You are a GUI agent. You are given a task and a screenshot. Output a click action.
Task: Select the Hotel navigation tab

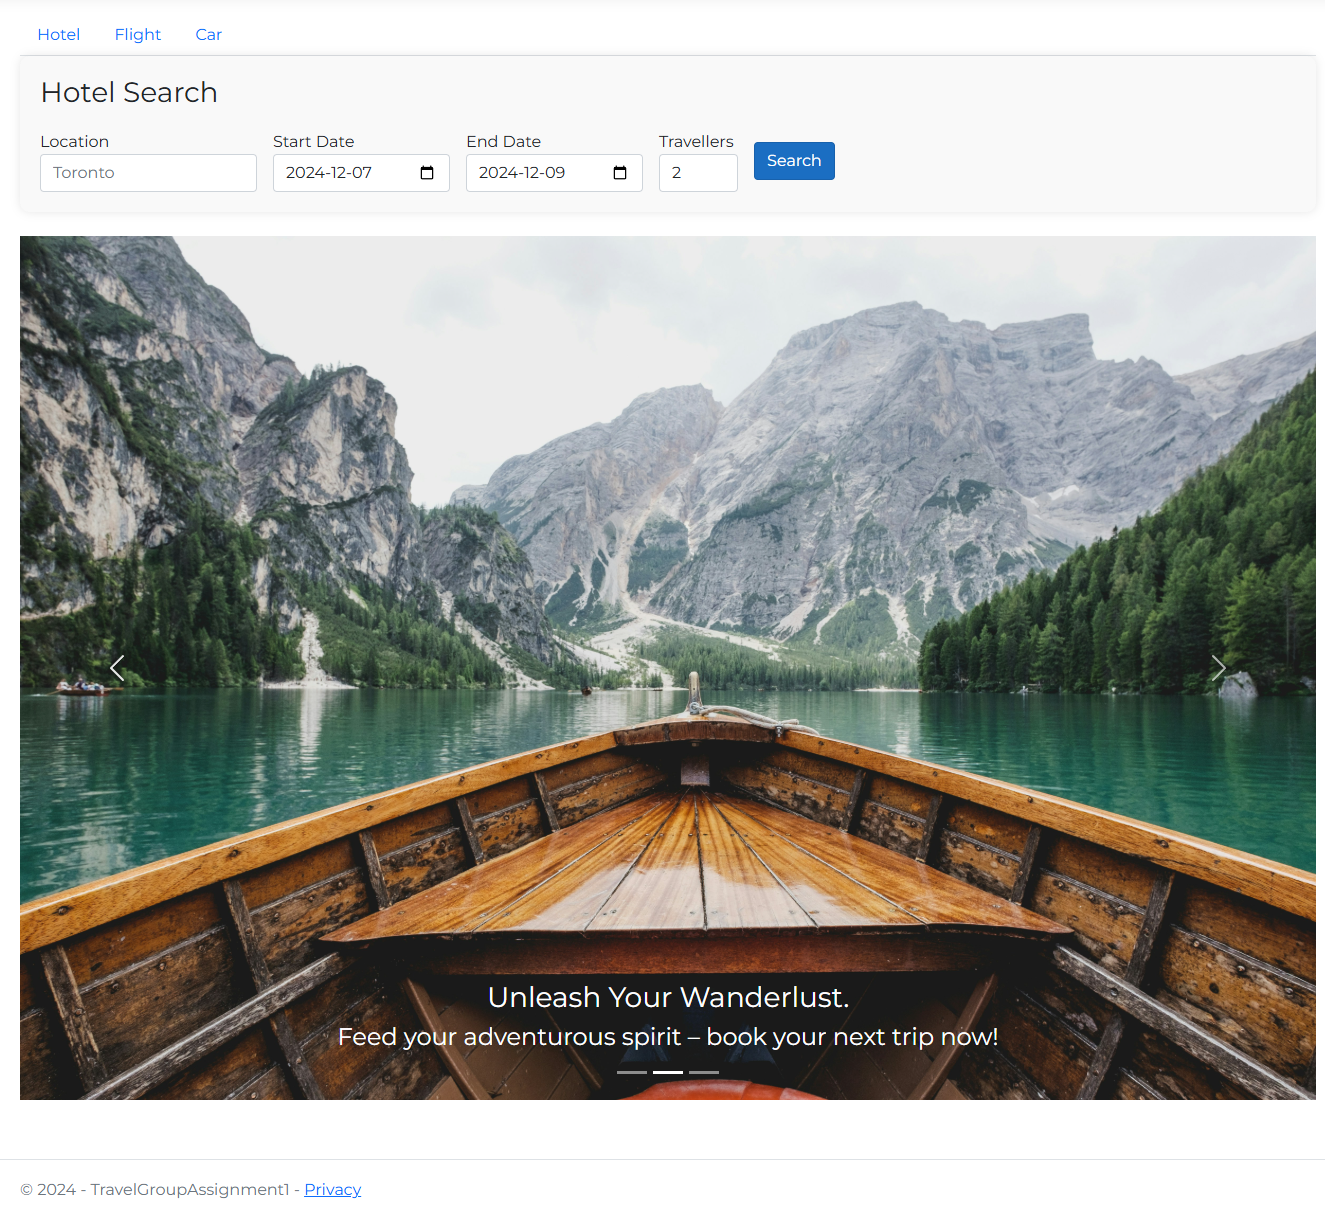click(x=58, y=34)
